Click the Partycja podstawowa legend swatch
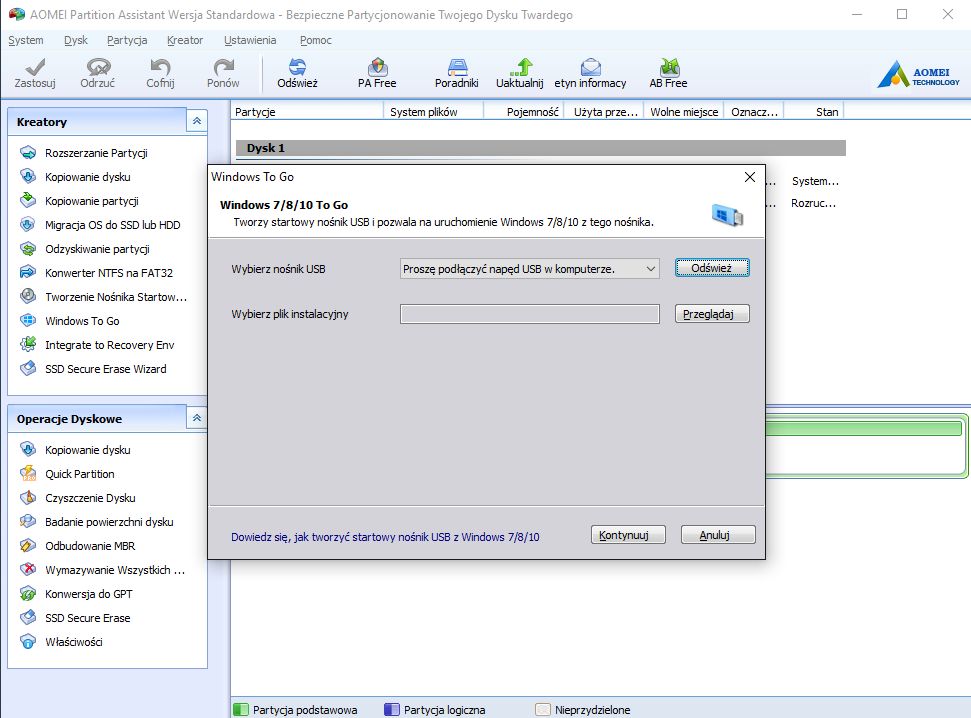 click(x=241, y=709)
